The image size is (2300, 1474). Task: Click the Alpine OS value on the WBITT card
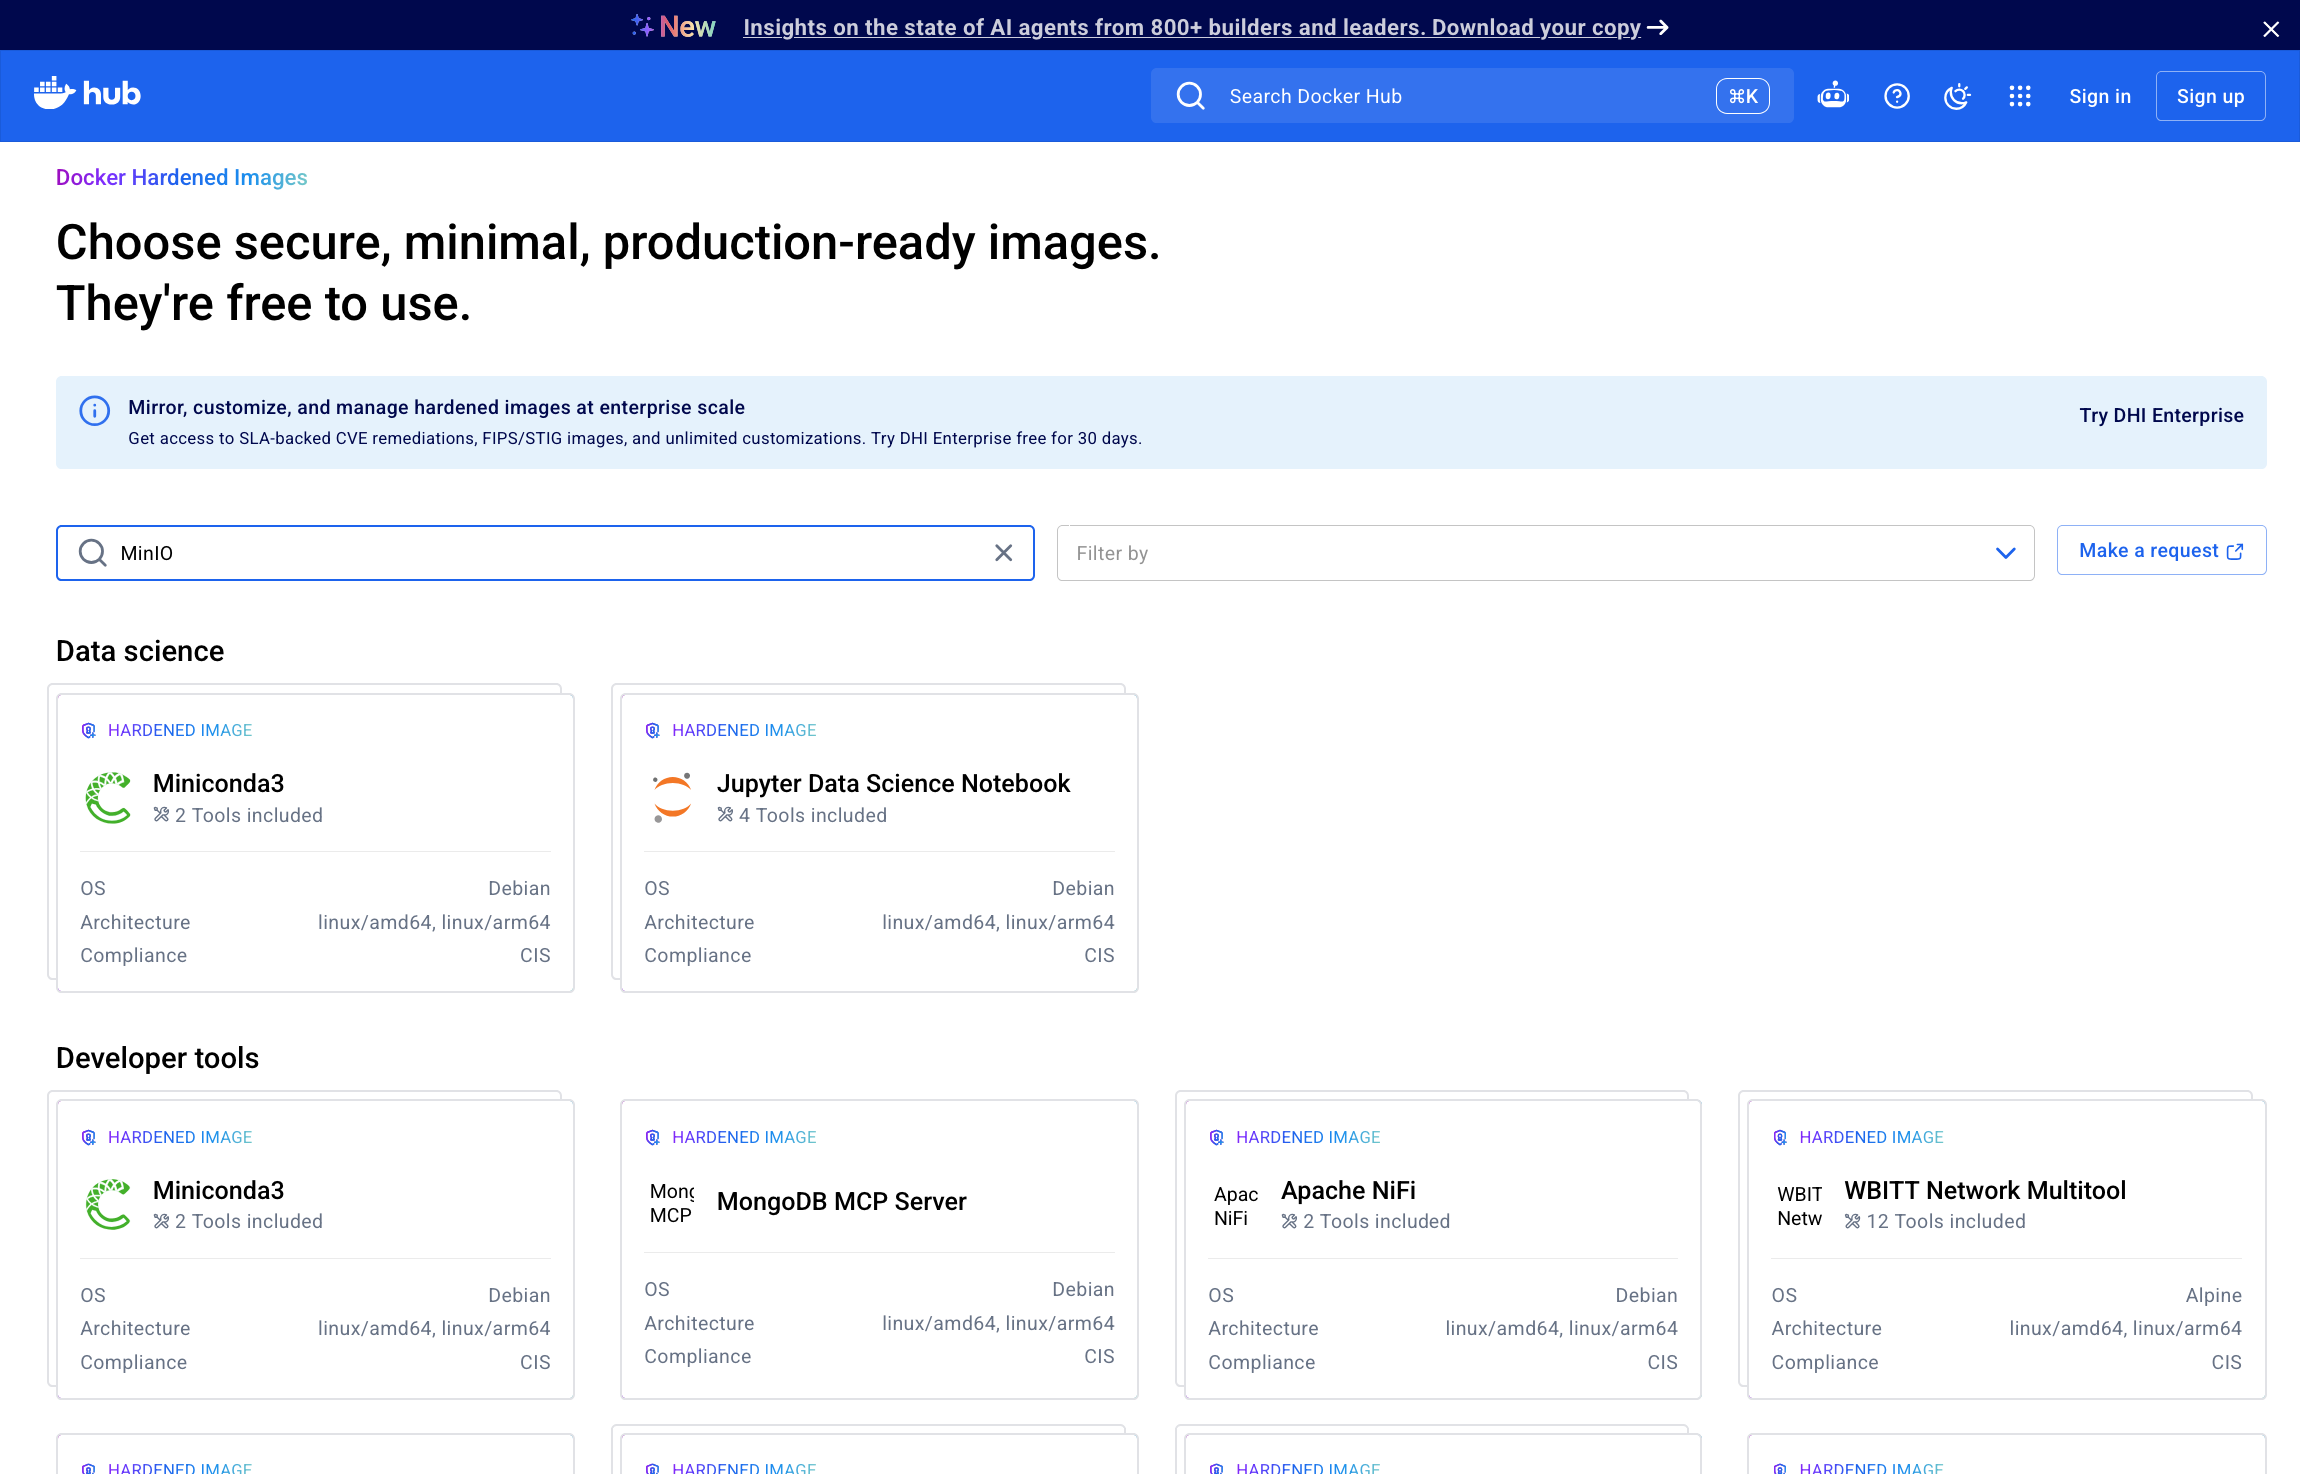2213,1295
